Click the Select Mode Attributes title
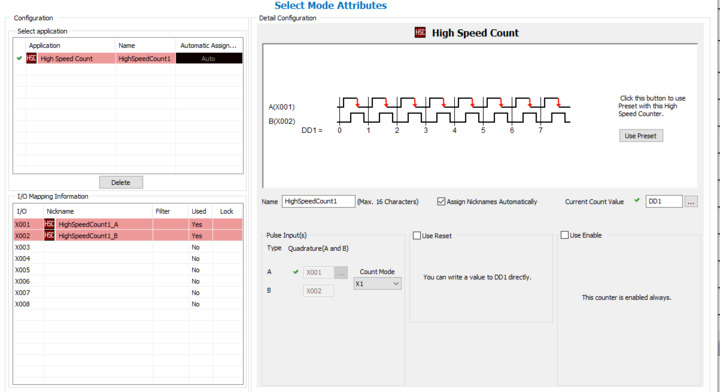The width and height of the screenshot is (720, 392). point(331,6)
